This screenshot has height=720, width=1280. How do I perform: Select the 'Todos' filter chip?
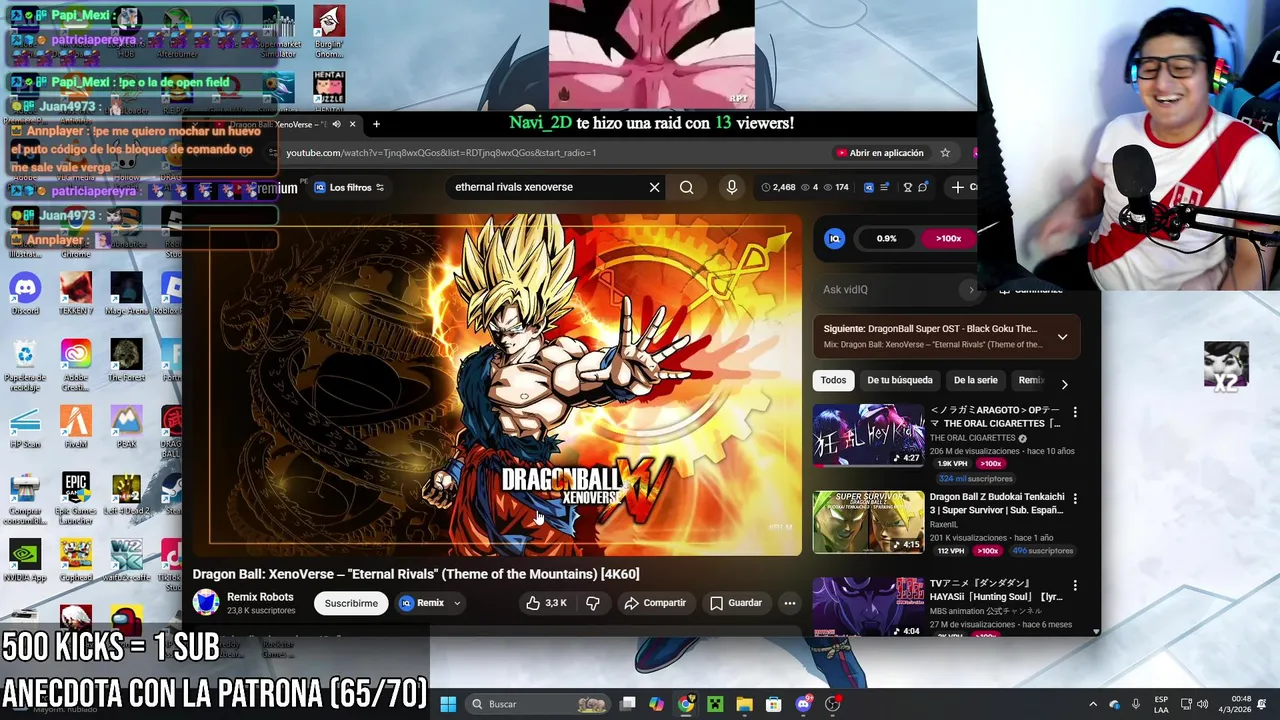[833, 380]
